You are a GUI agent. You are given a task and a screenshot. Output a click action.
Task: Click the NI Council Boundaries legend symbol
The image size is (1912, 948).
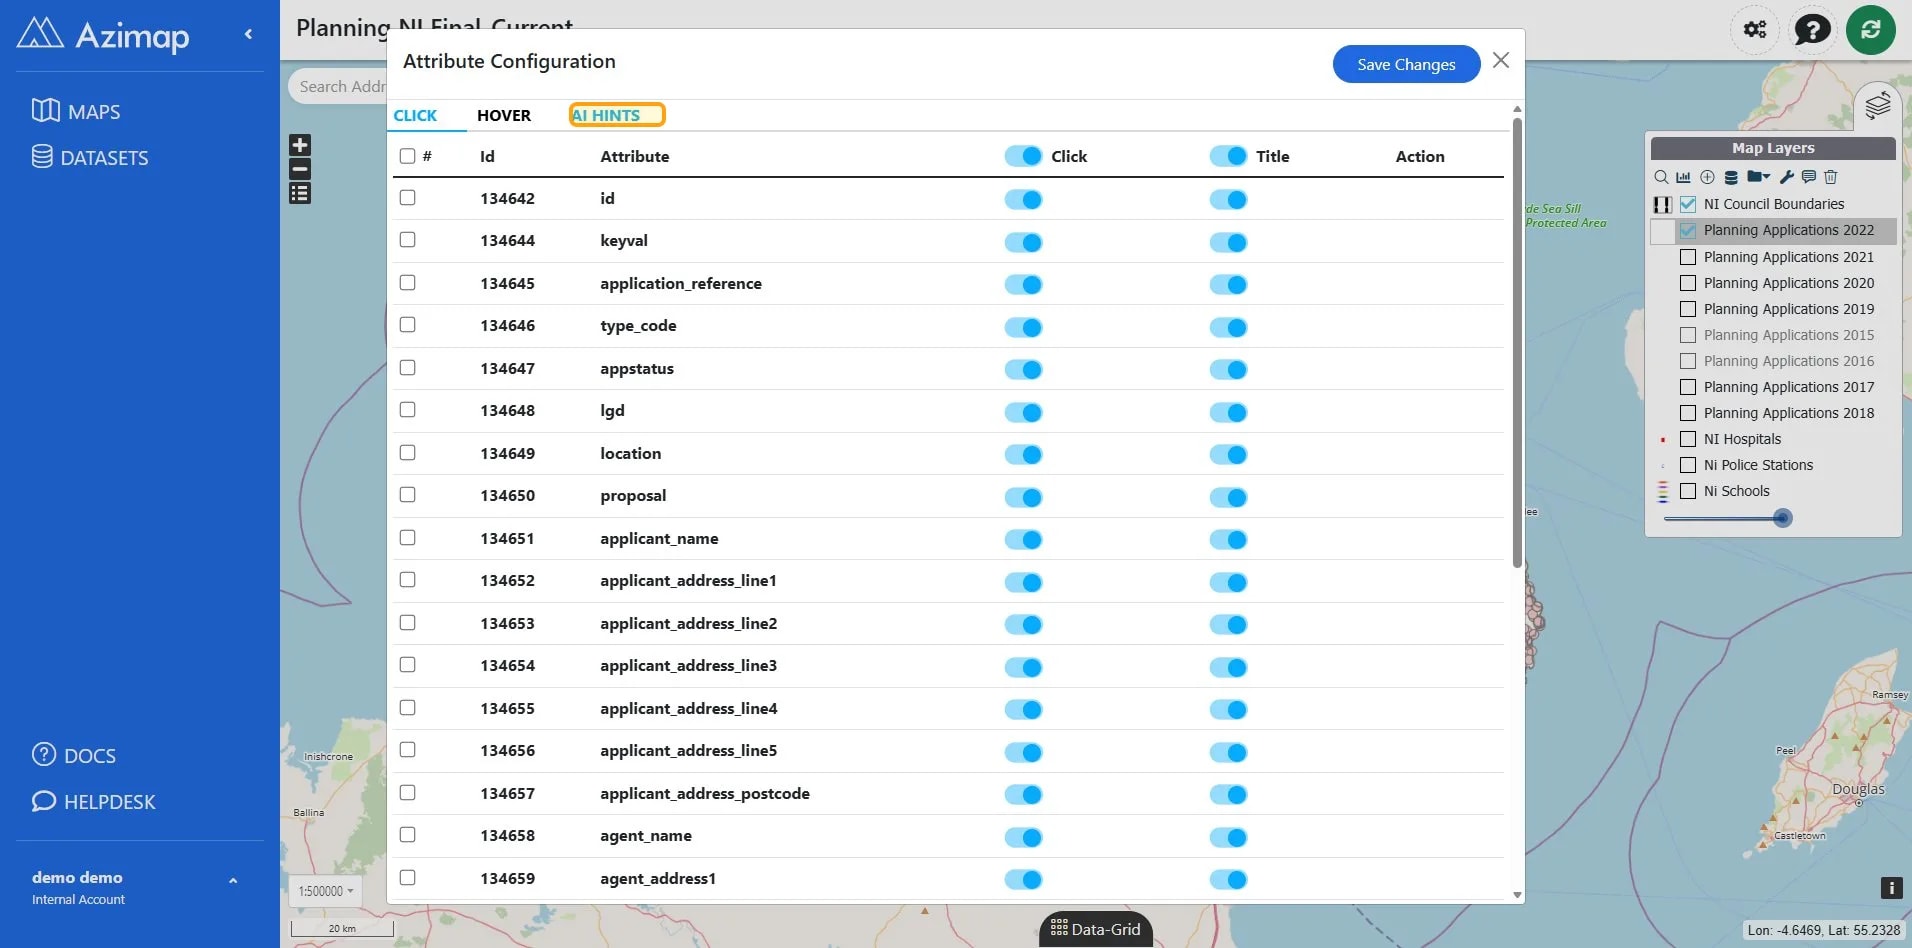pos(1662,204)
